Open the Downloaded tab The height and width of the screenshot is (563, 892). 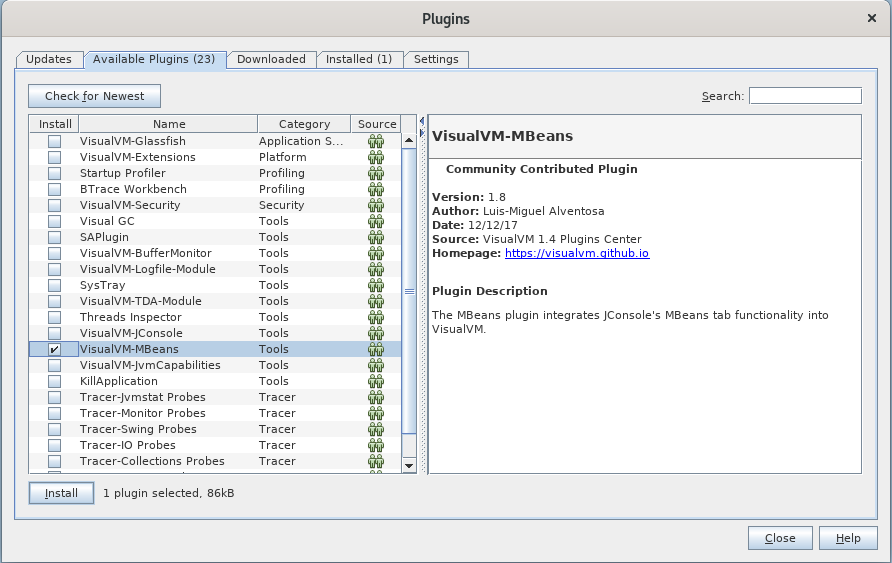pyautogui.click(x=271, y=59)
